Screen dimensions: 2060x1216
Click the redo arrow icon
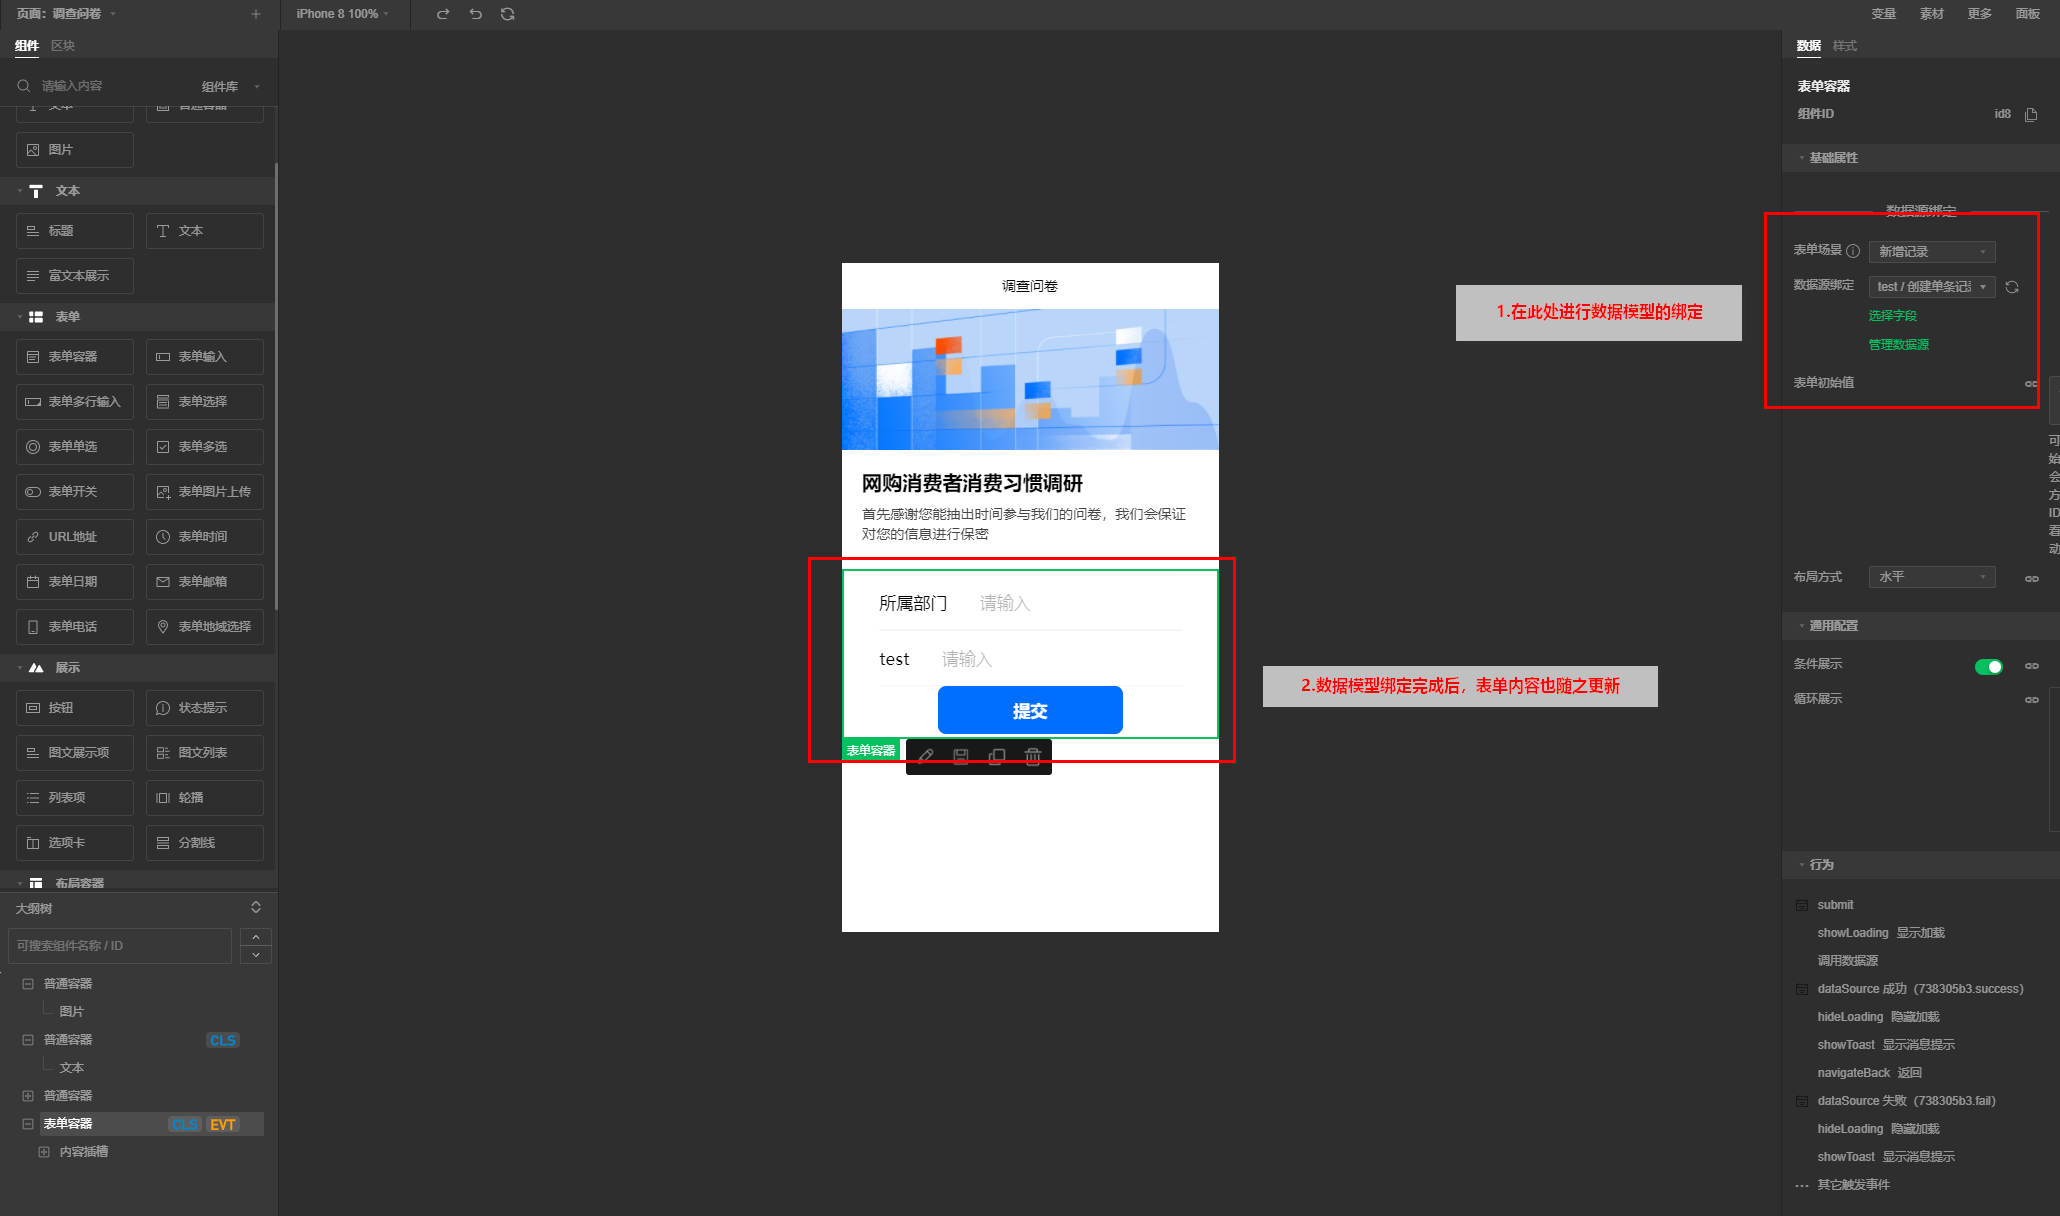tap(443, 14)
